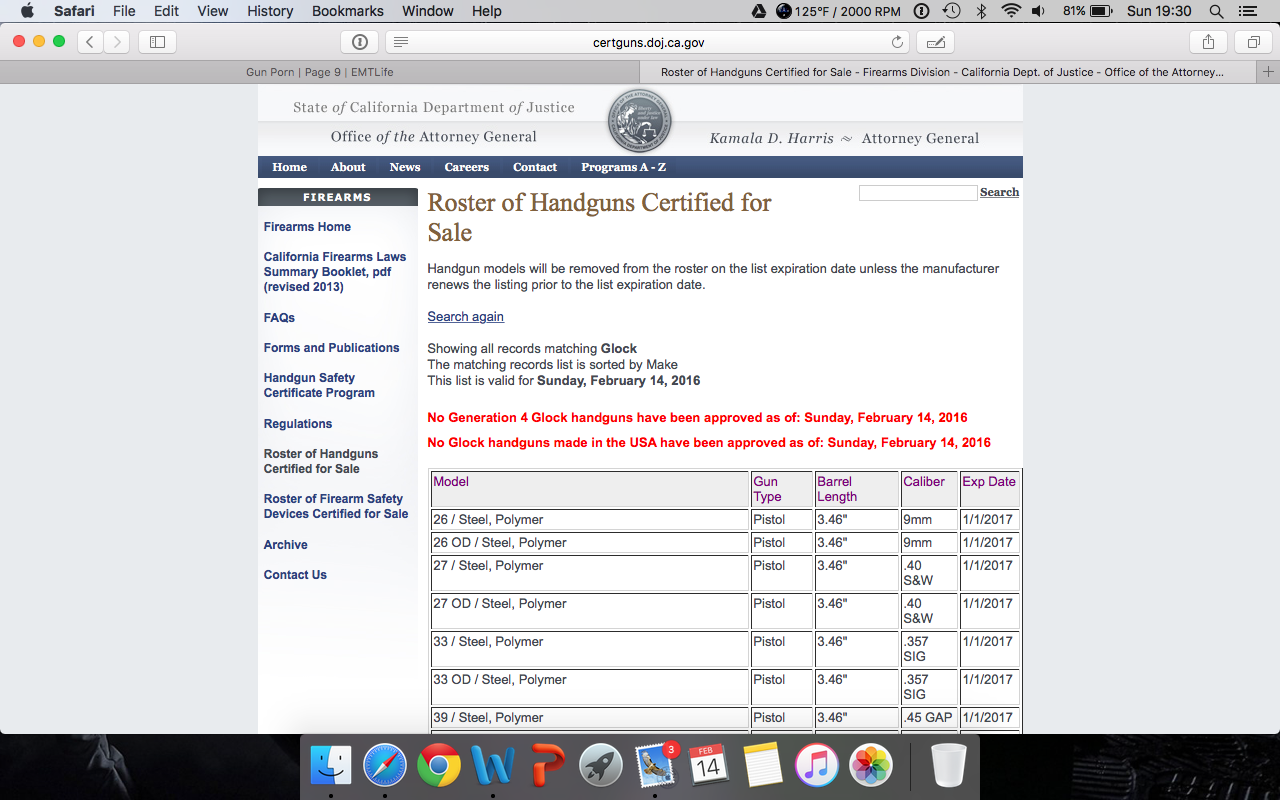
Task: Launch Google Chrome from the Dock
Action: (x=439, y=766)
